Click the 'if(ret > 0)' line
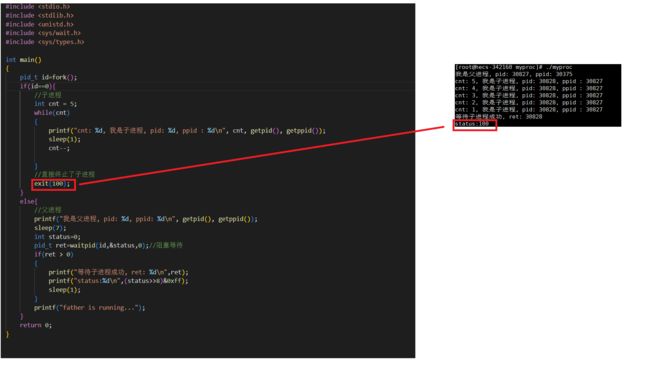The width and height of the screenshot is (650, 366). (53, 255)
